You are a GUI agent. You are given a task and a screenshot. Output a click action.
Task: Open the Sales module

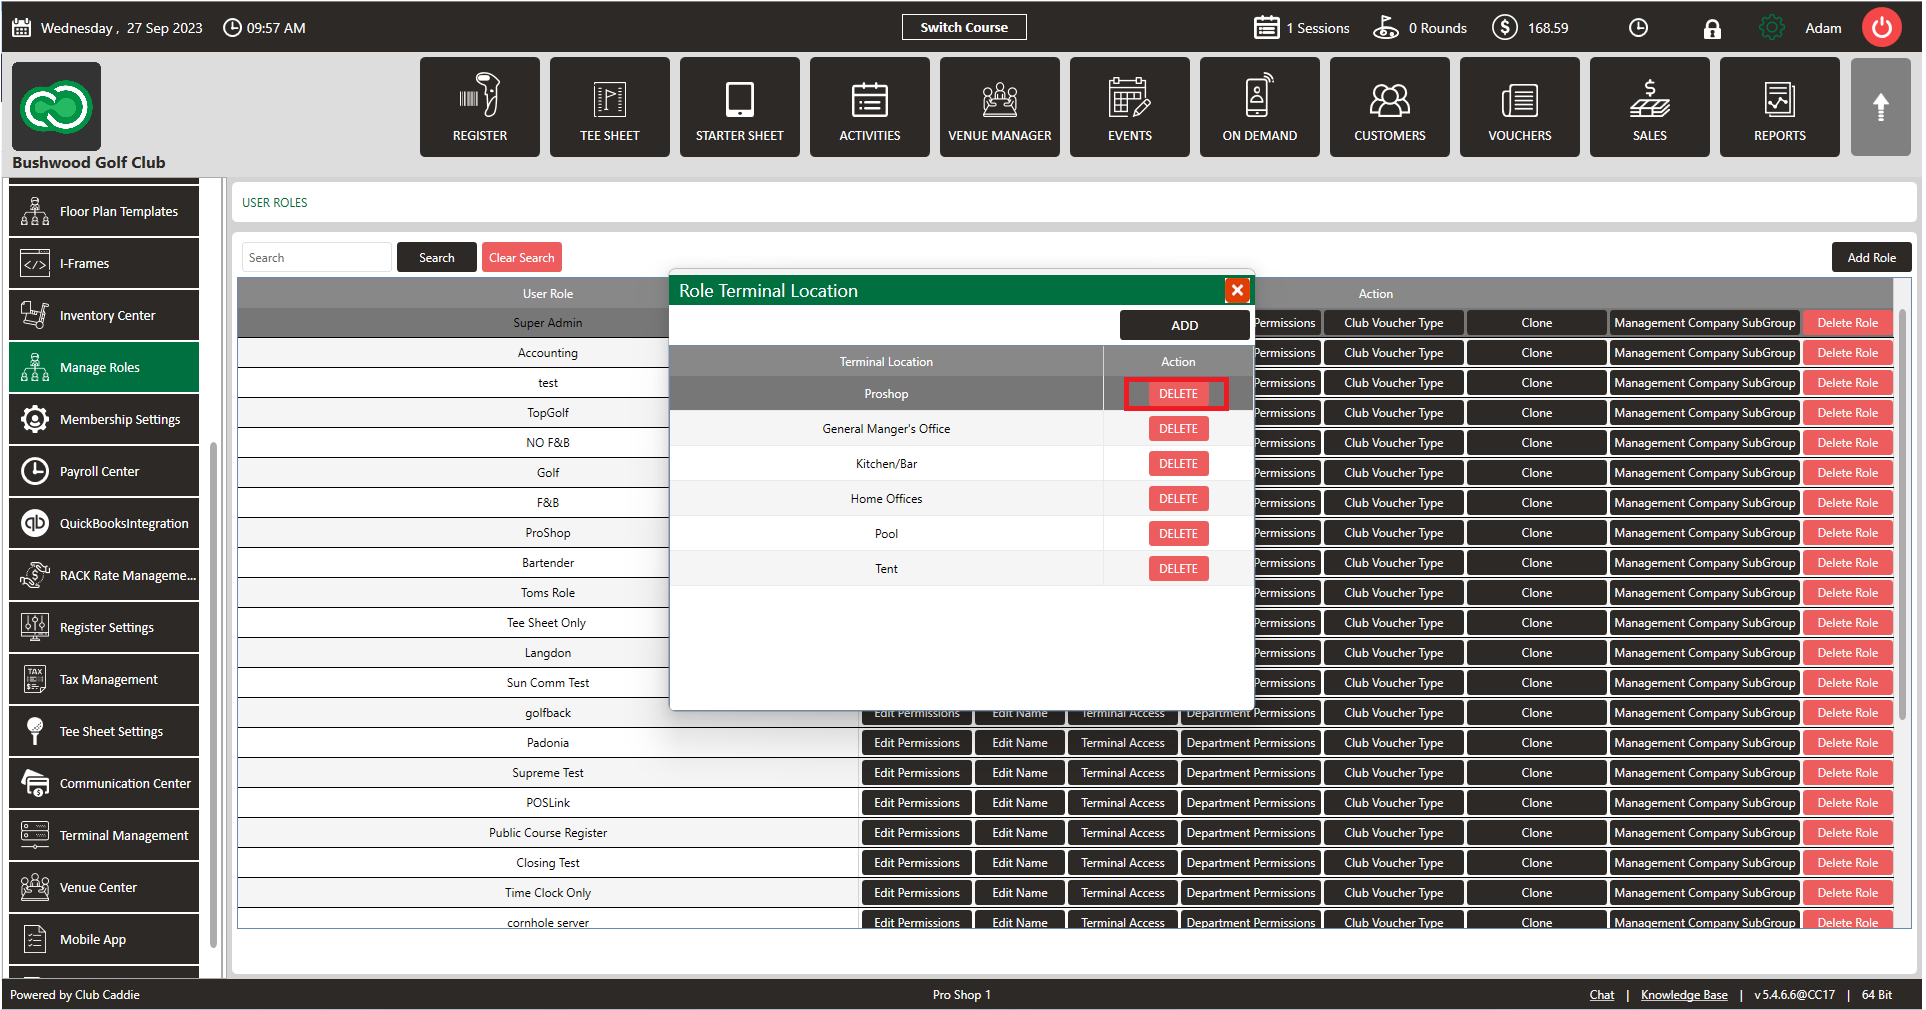tap(1649, 107)
